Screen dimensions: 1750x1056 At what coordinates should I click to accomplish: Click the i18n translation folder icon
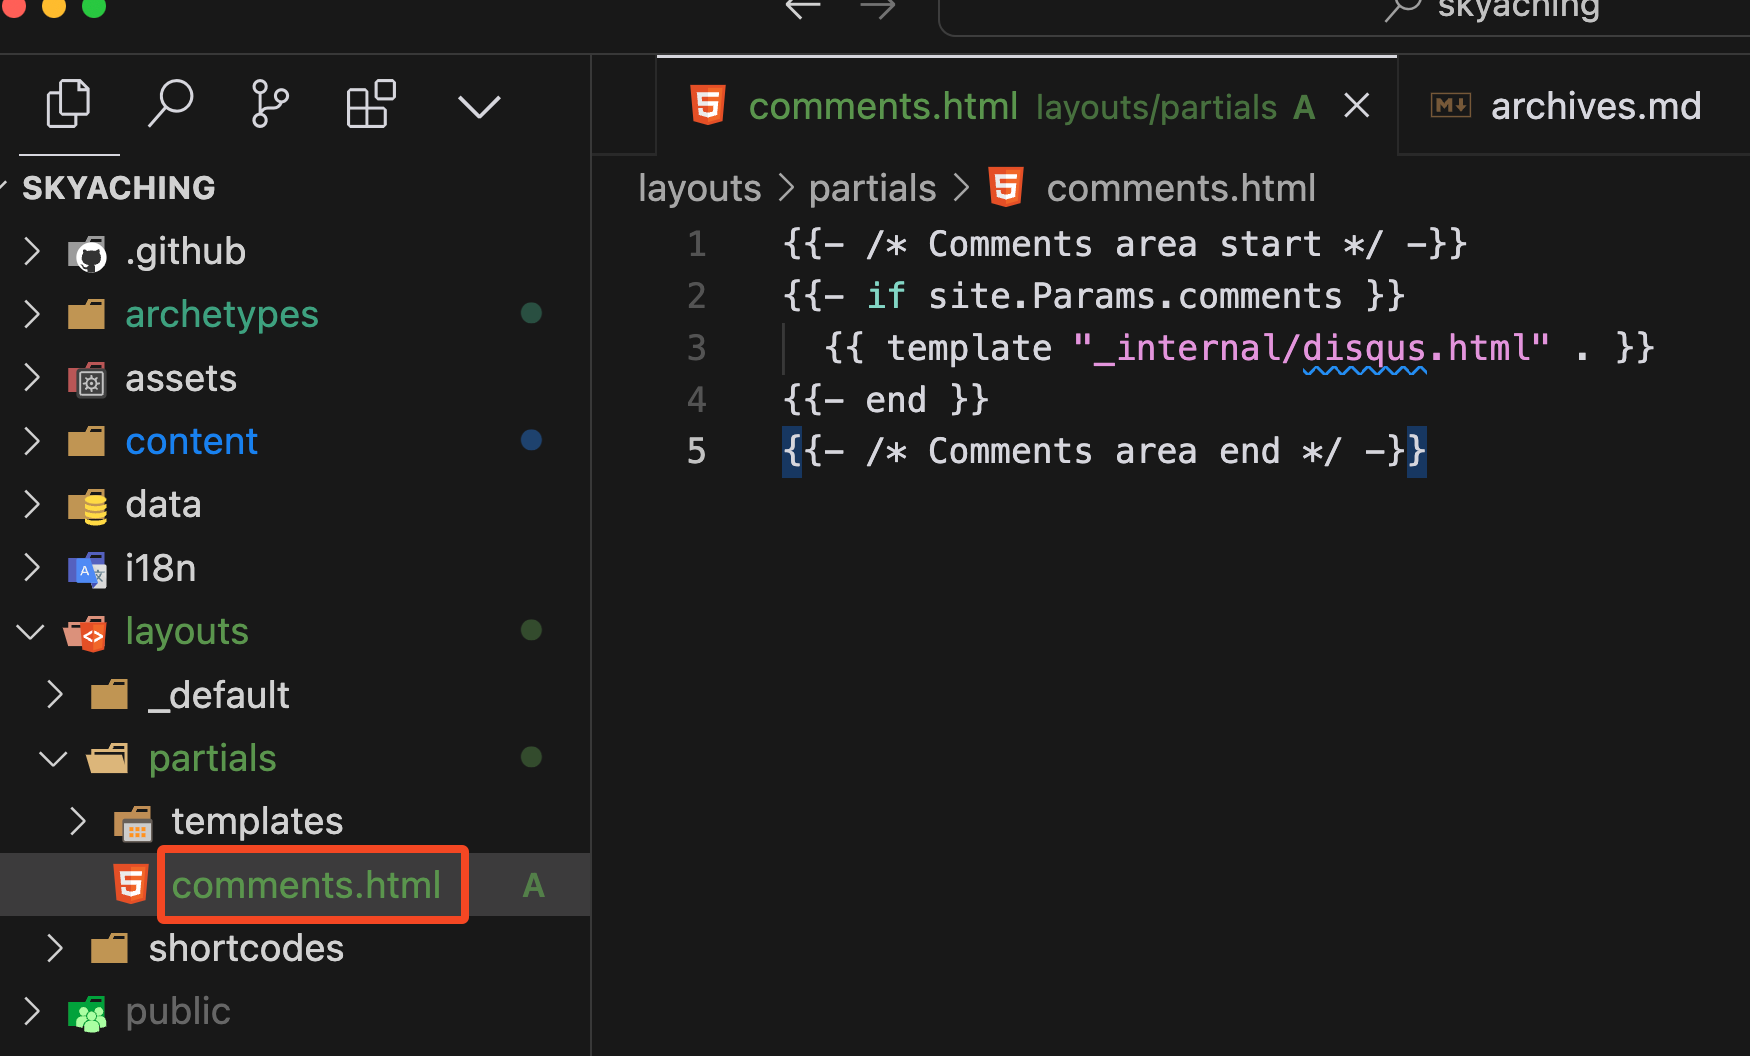[88, 569]
